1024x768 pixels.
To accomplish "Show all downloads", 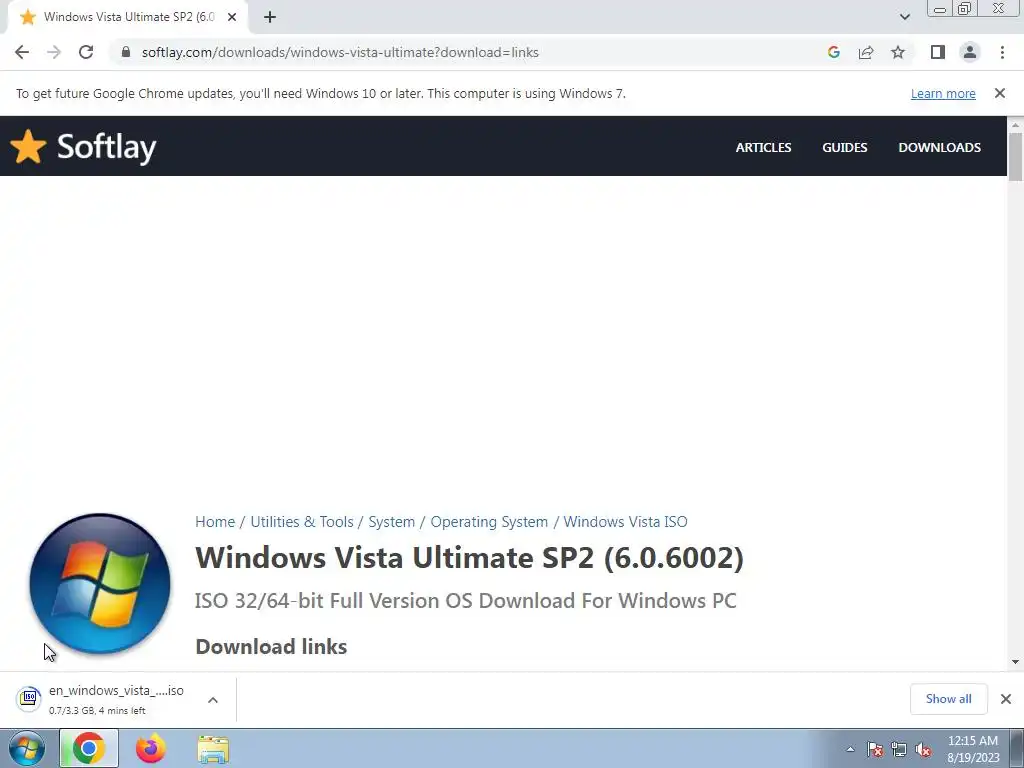I will 948,699.
